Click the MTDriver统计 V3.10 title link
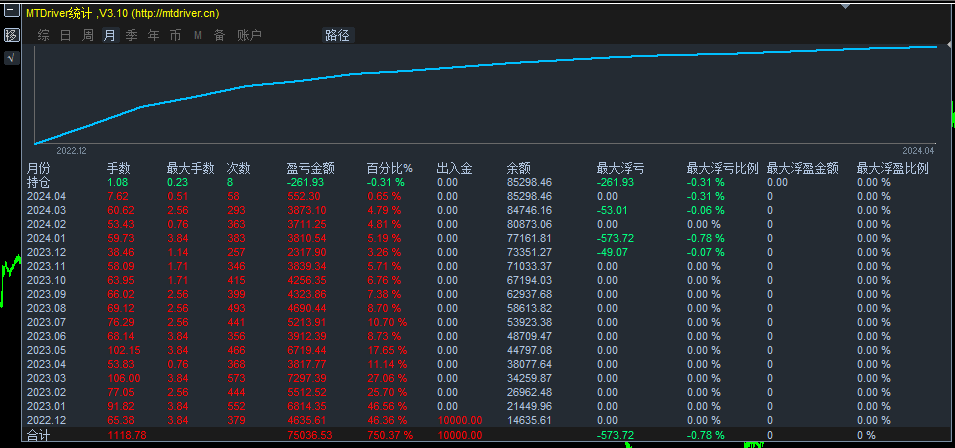The height and width of the screenshot is (448, 955). click(x=122, y=13)
